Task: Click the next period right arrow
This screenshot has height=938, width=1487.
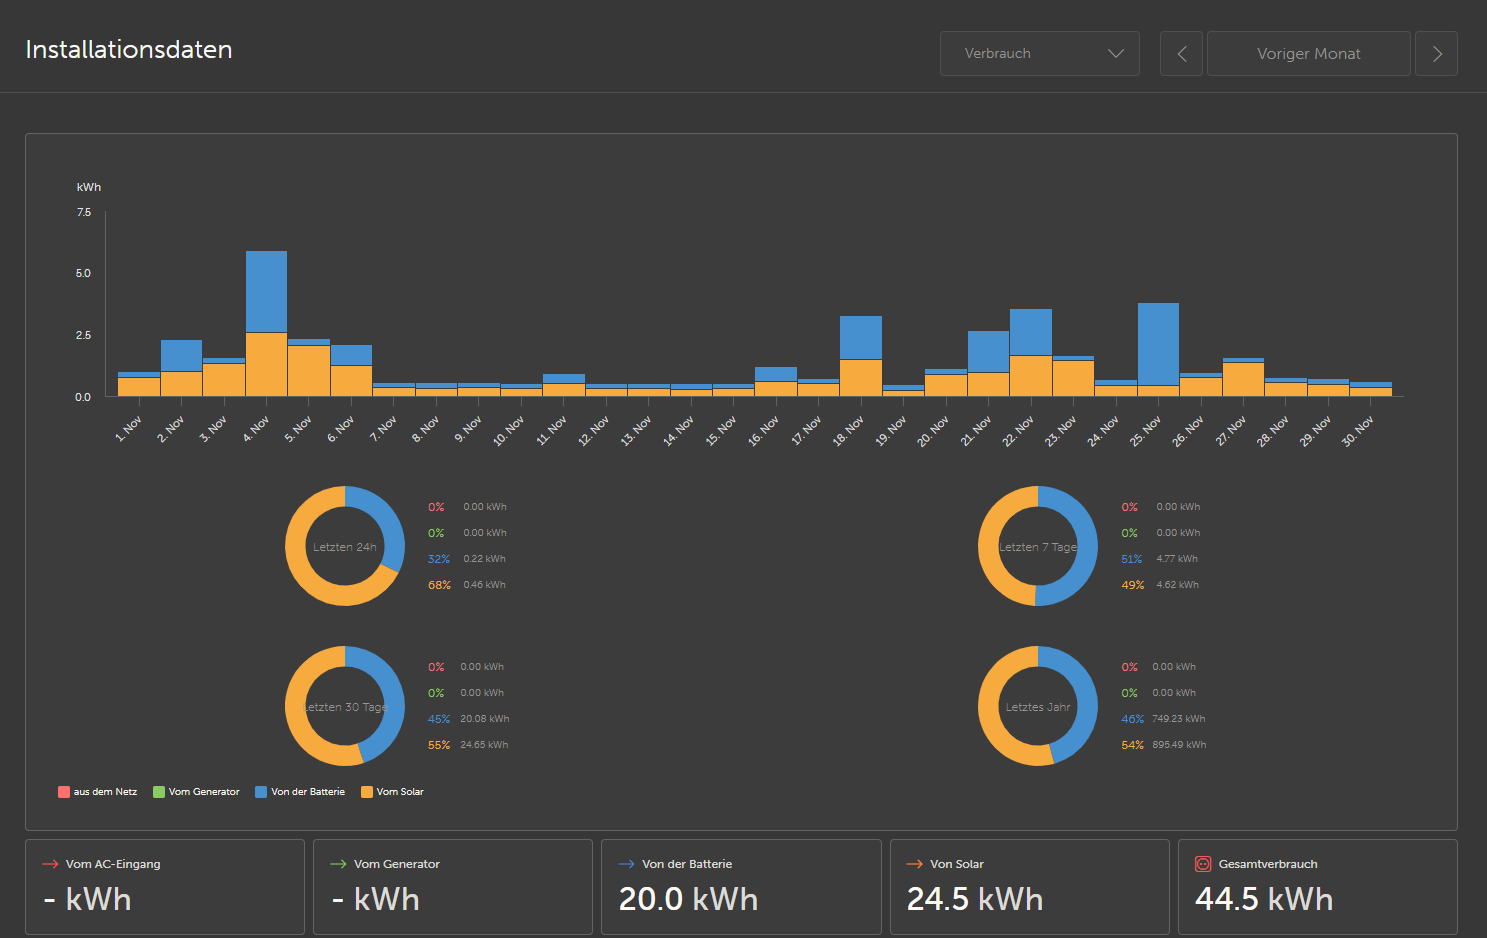Action: tap(1436, 54)
